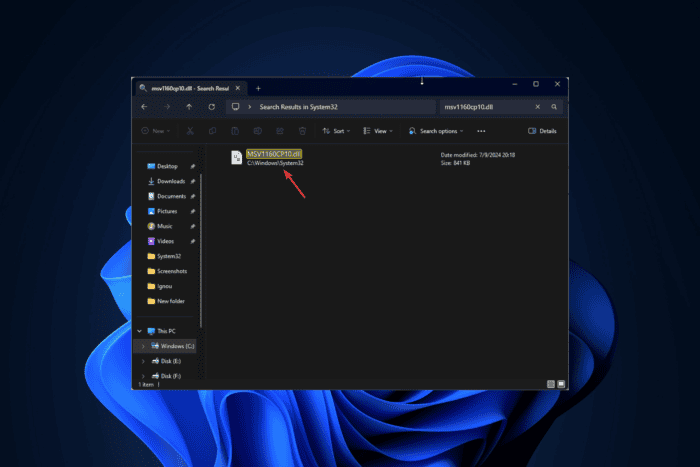Go up one folder level
This screenshot has width=700, height=467.
(x=189, y=107)
